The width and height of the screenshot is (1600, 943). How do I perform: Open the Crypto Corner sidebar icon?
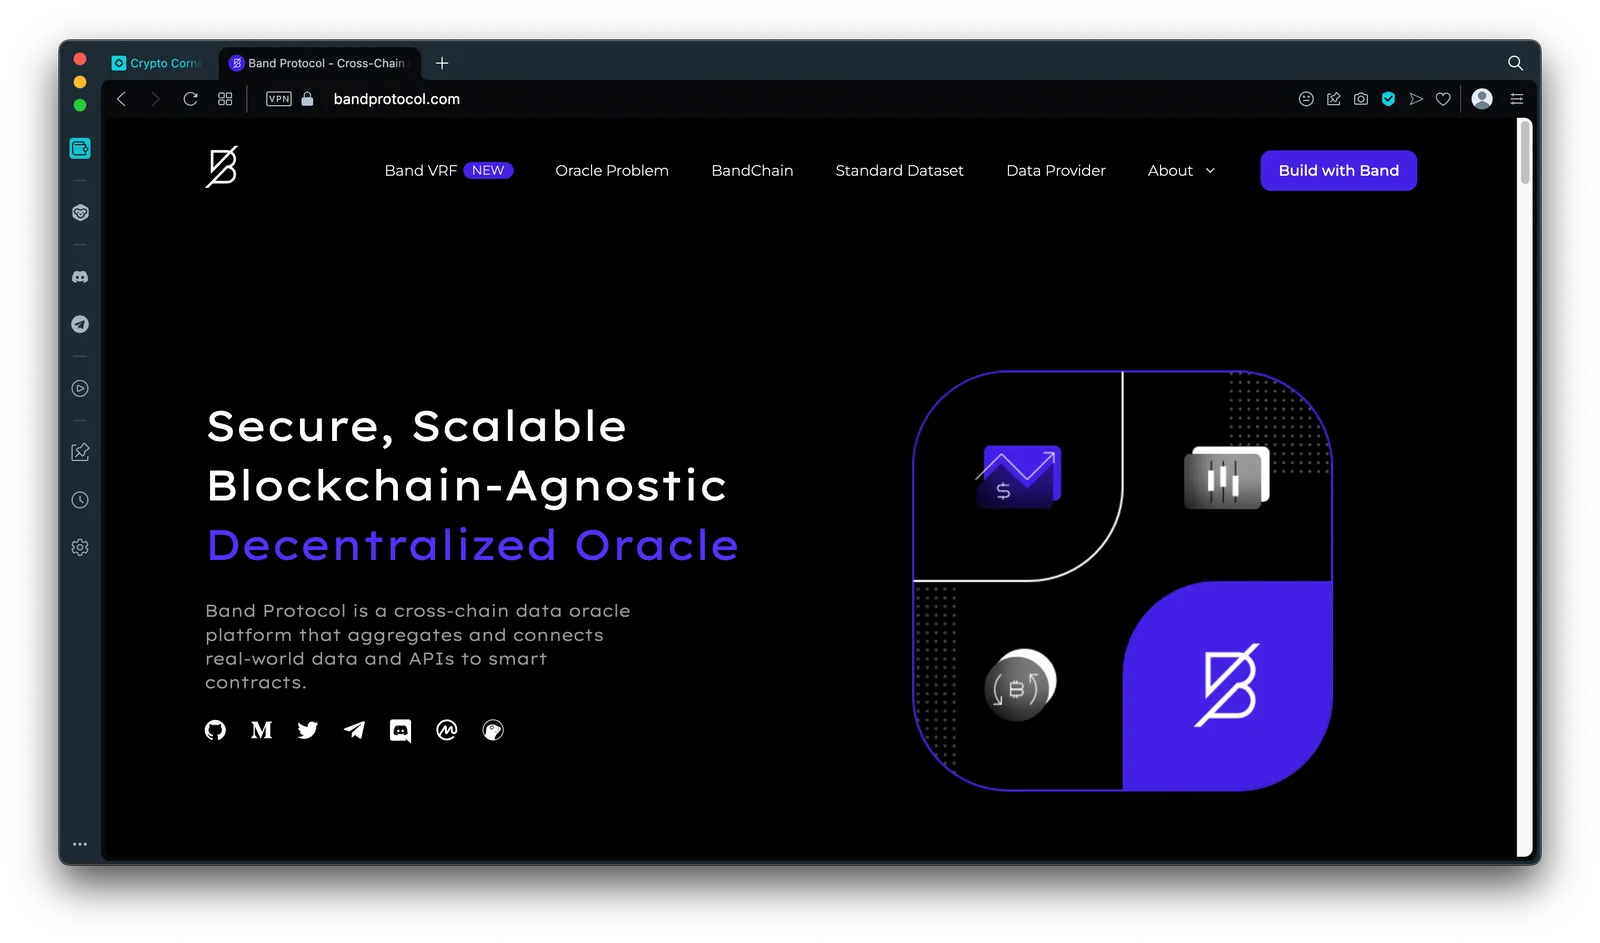80,213
